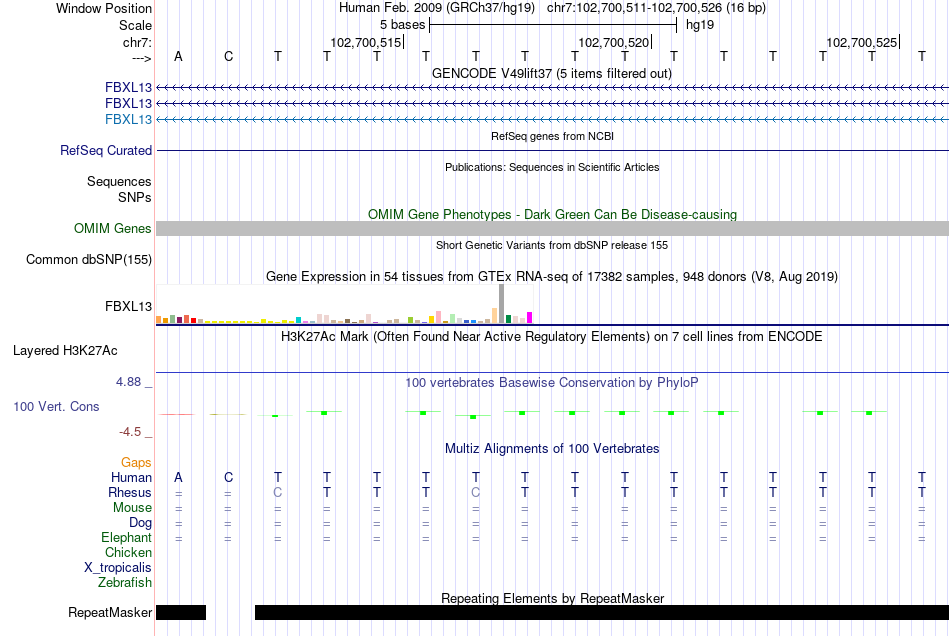Click the magenta GTEx expression bar

point(530,317)
